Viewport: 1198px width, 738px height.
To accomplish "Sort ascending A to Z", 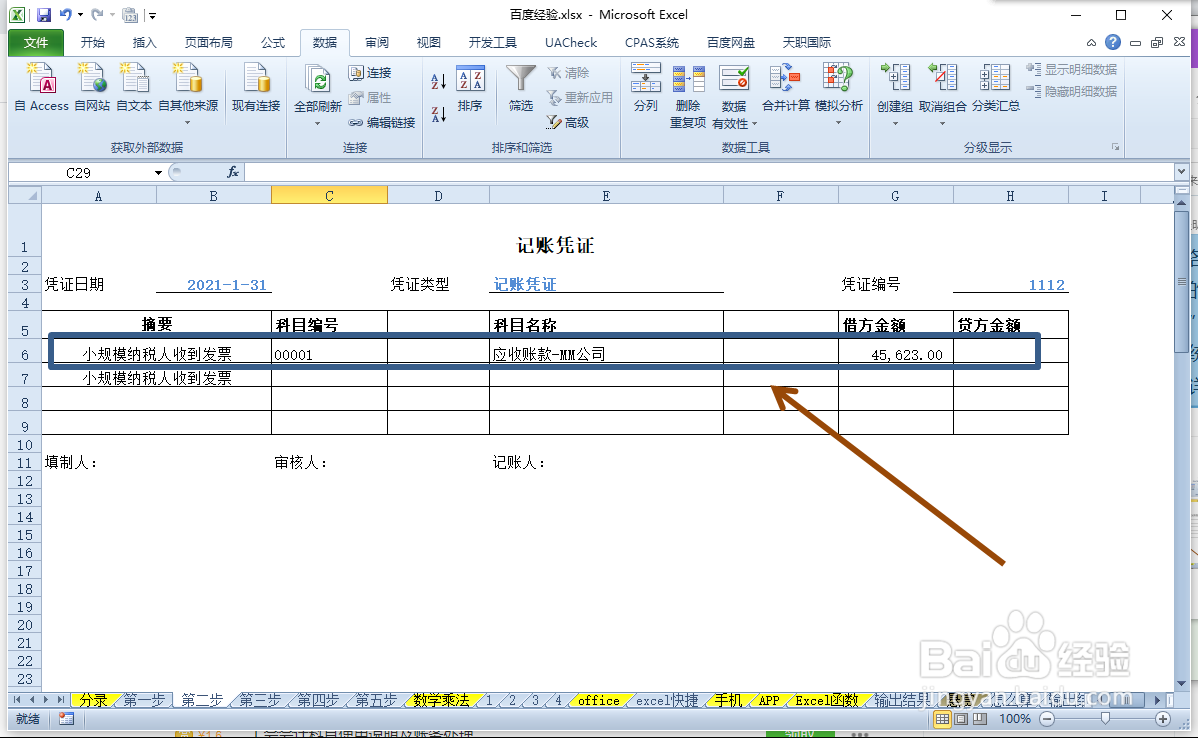I will (x=439, y=80).
